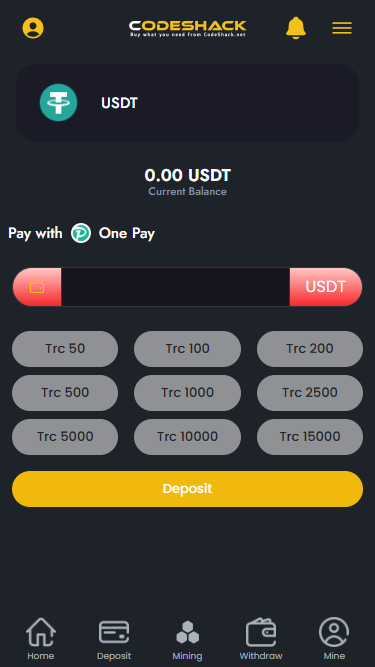Image resolution: width=375 pixels, height=667 pixels.
Task: Open the Deposit tab in bottom bar
Action: (x=114, y=639)
